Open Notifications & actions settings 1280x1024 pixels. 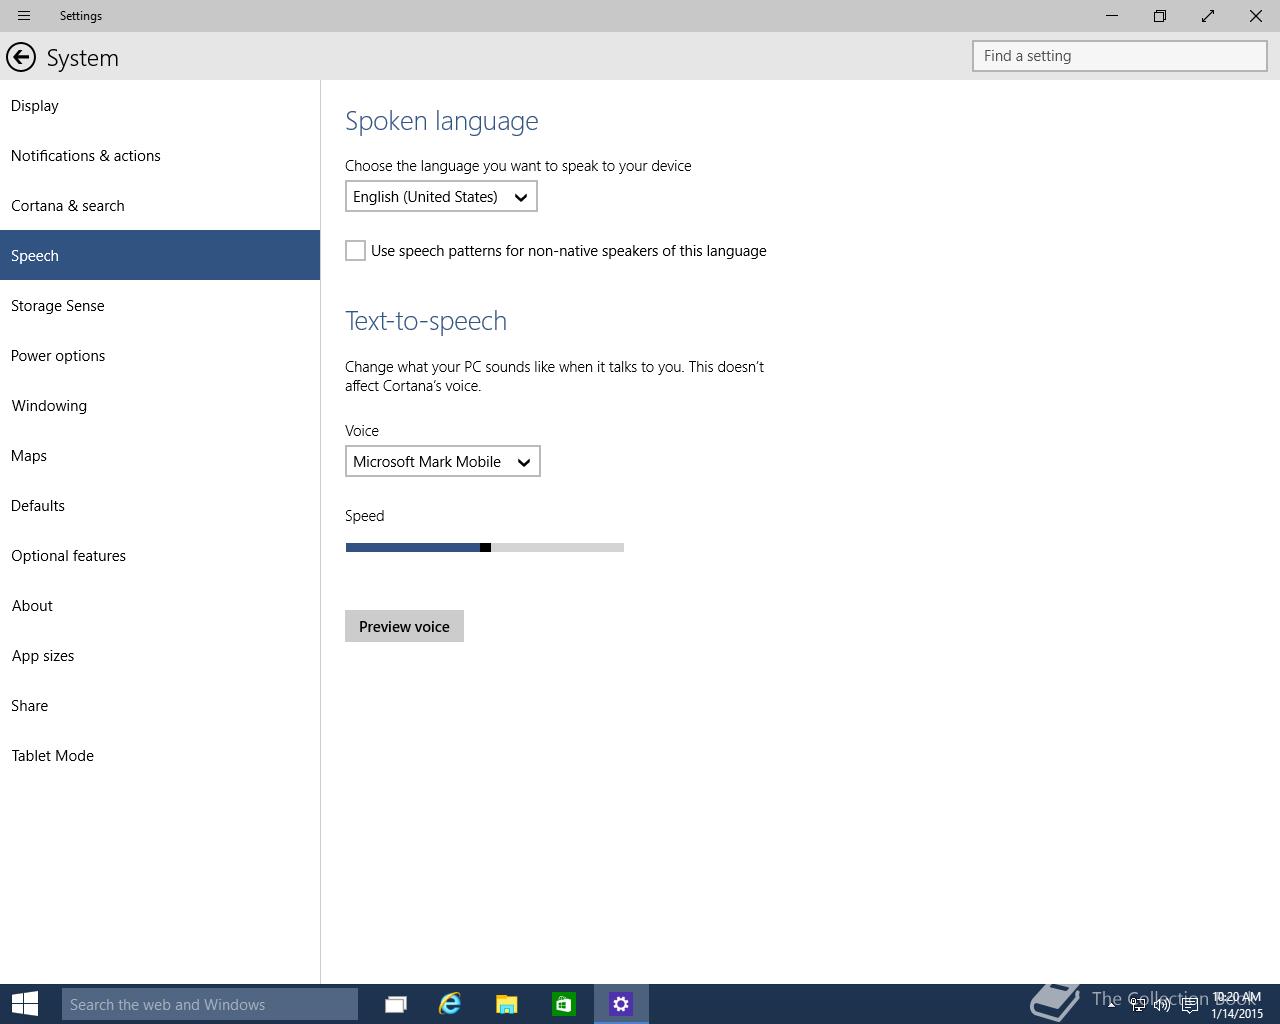(x=160, y=155)
